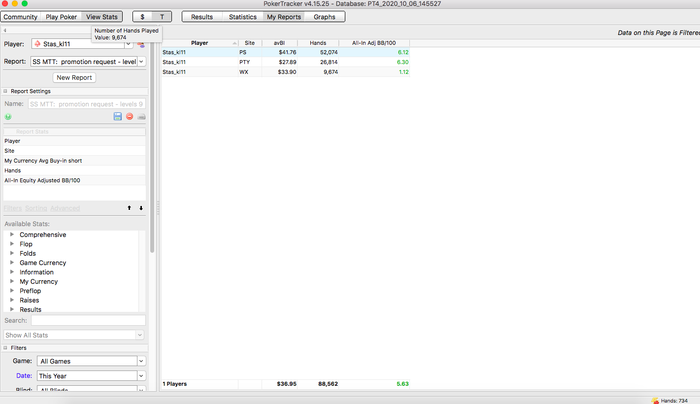Open the Report dropdown list

click(141, 62)
